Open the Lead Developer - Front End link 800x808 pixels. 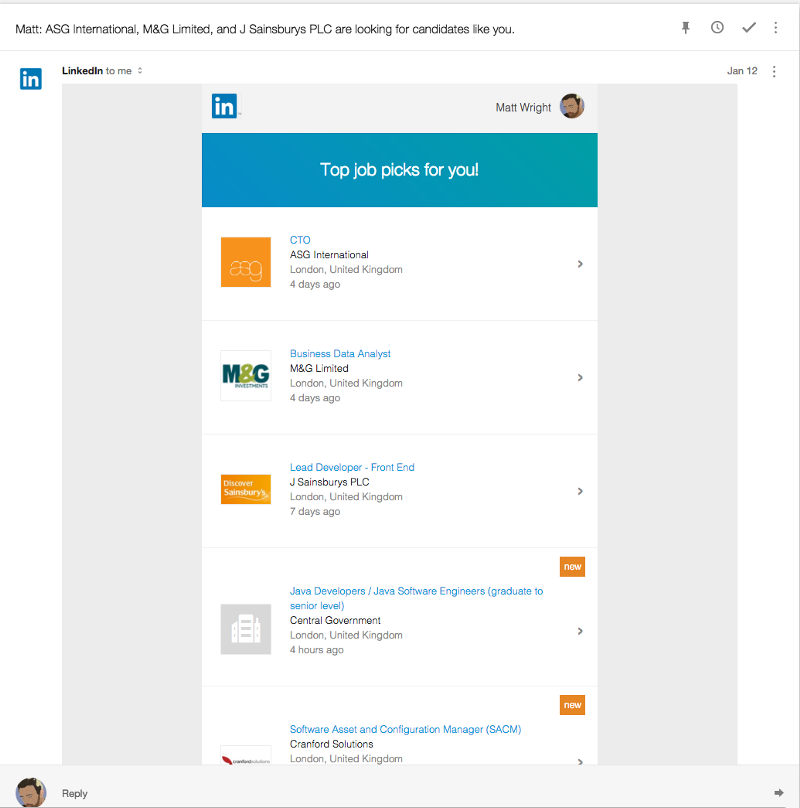point(352,467)
